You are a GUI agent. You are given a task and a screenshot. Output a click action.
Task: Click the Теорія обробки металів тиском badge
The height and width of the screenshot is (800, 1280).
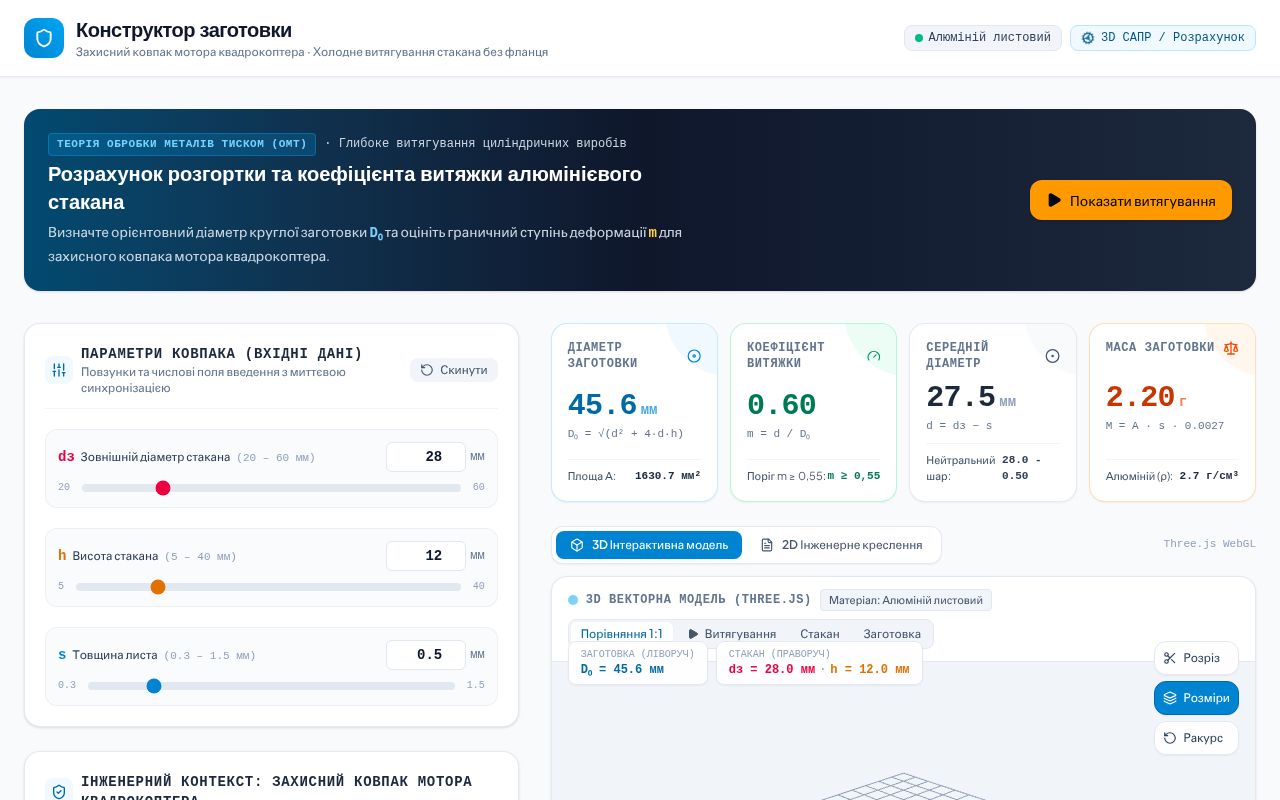pos(182,144)
